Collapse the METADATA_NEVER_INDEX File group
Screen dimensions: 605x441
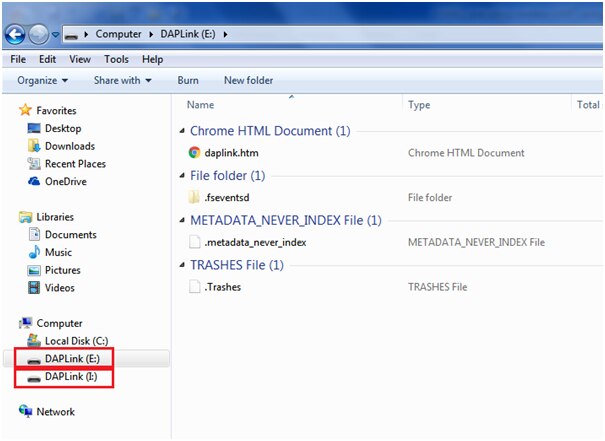[182, 221]
